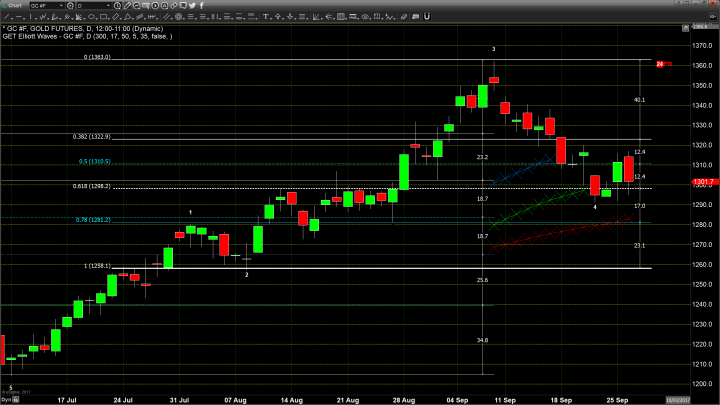Click the red 1301.7 current price tag
Viewport: 720px width, 405px height.
[x=705, y=182]
